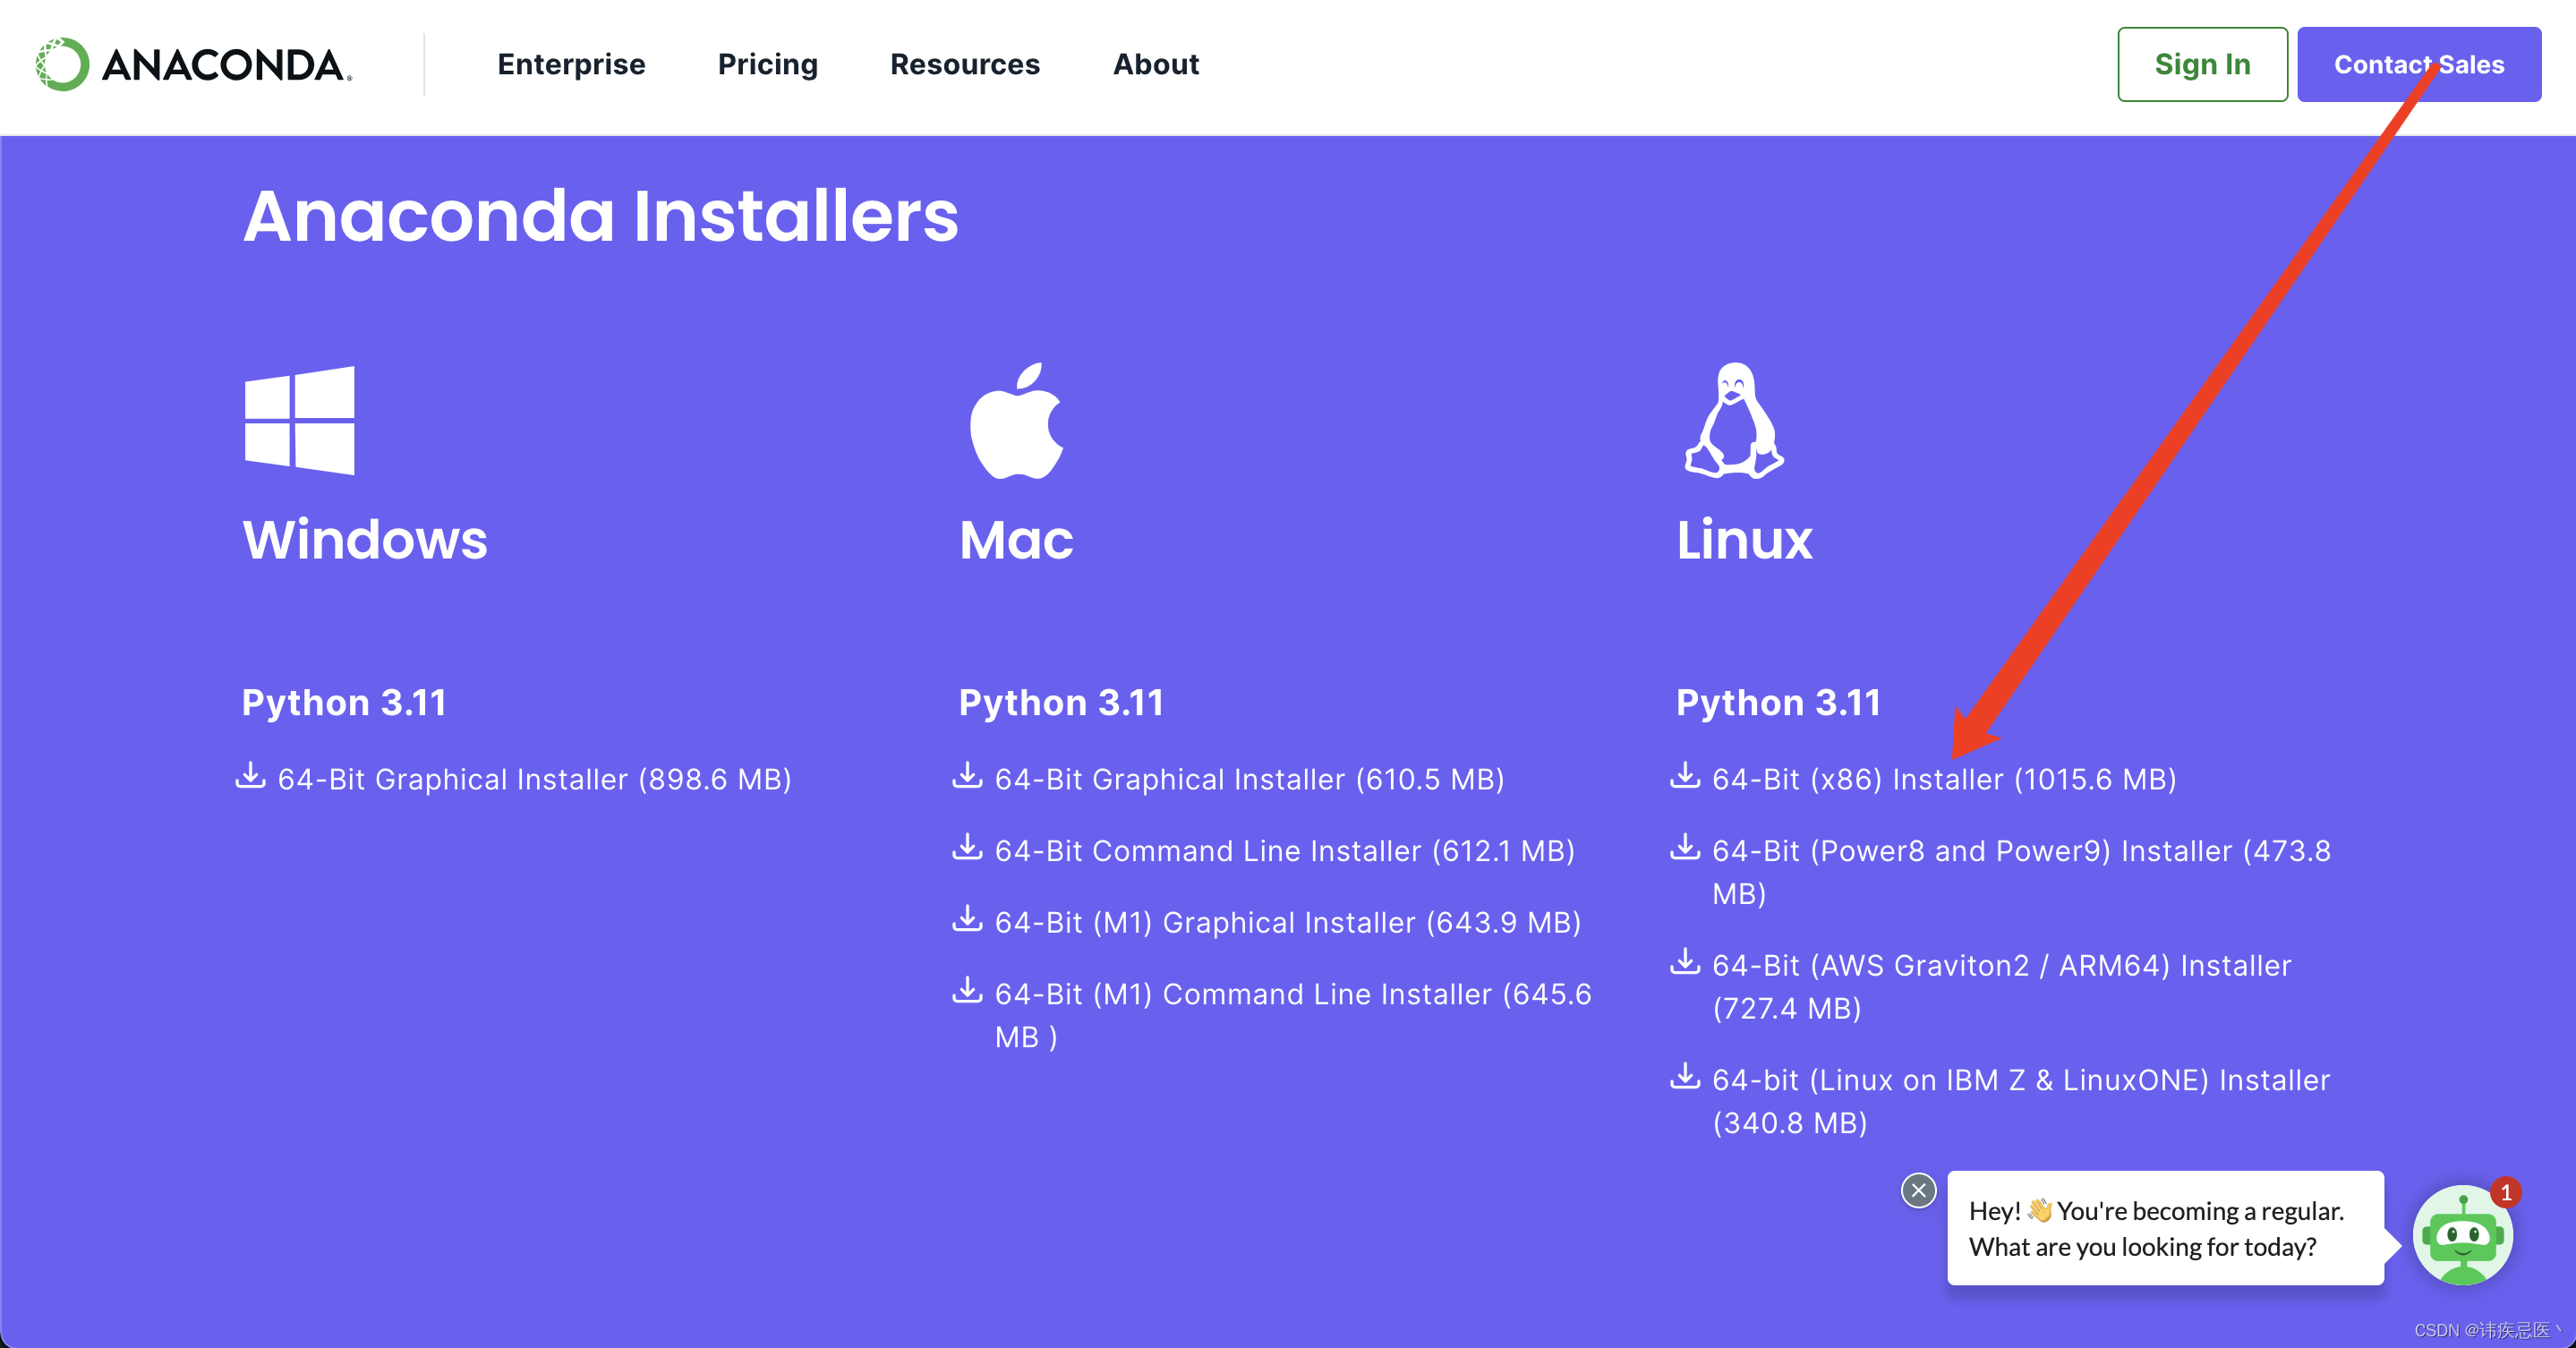
Task: Open the About menu
Action: click(x=1155, y=64)
